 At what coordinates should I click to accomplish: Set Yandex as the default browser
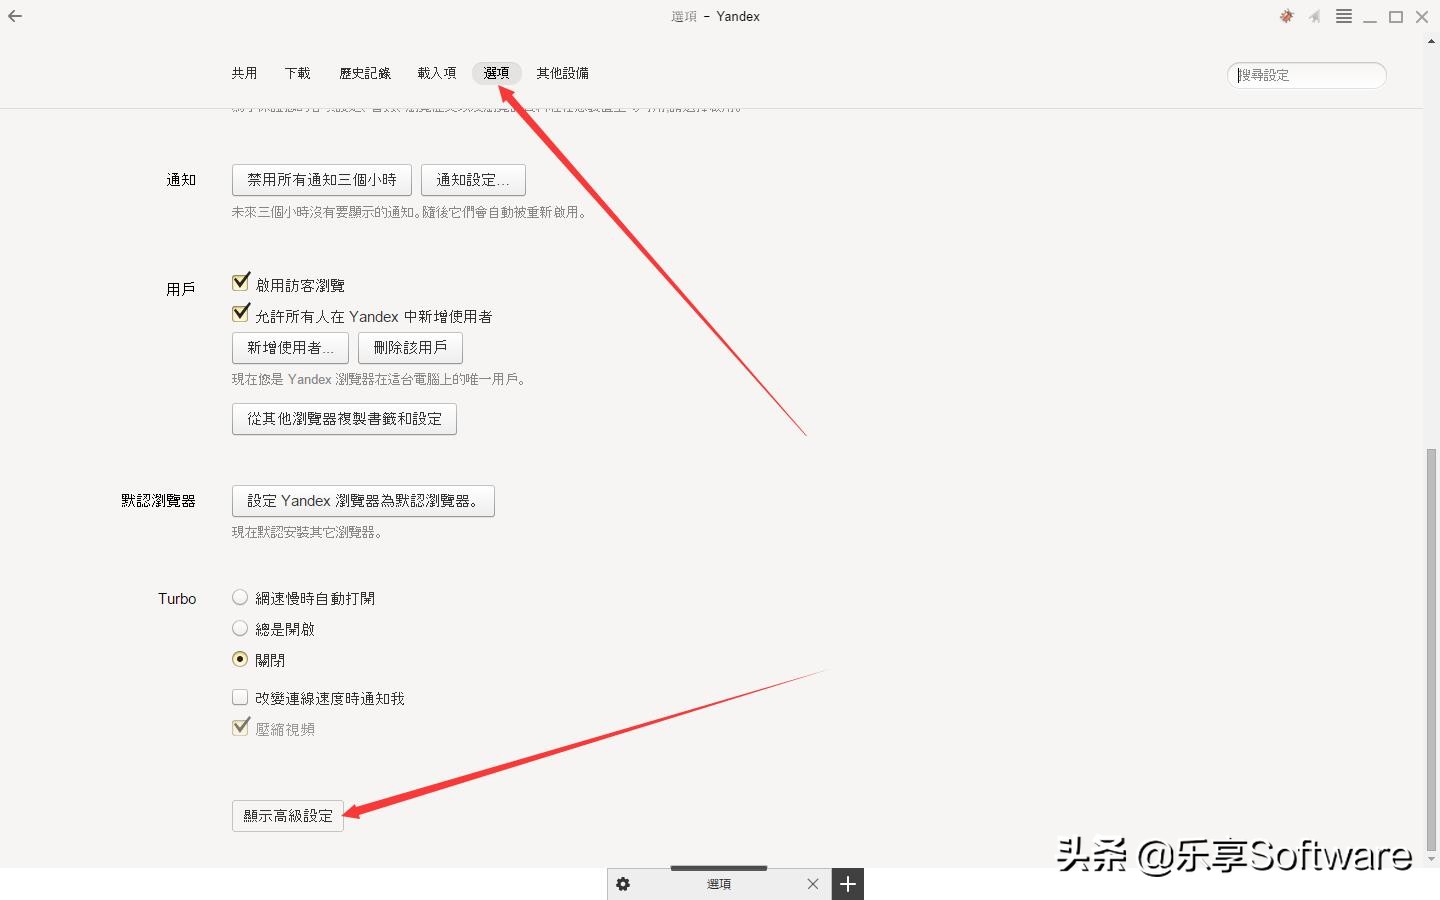(362, 501)
